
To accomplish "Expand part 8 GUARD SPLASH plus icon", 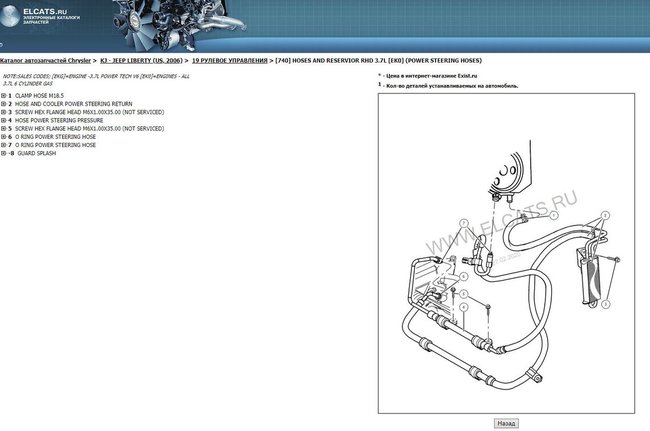I will point(4,154).
